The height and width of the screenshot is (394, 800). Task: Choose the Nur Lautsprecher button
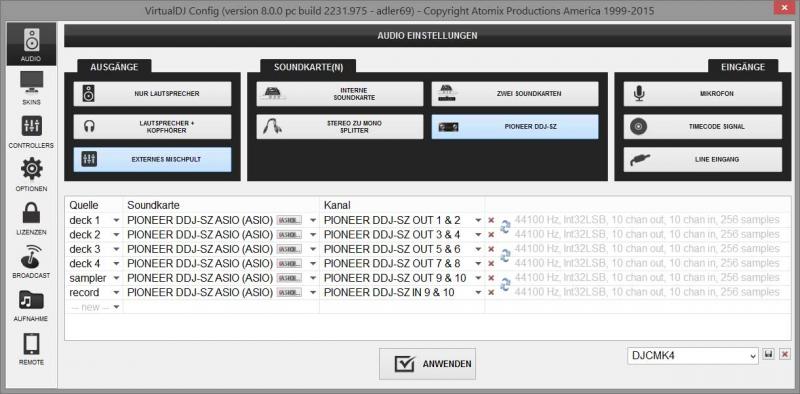tap(152, 94)
